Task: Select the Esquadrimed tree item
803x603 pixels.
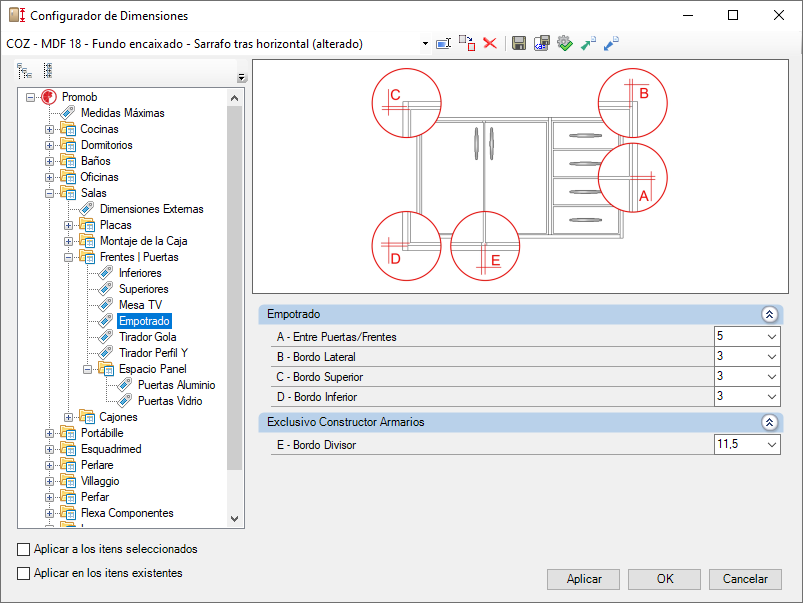Action: (111, 449)
